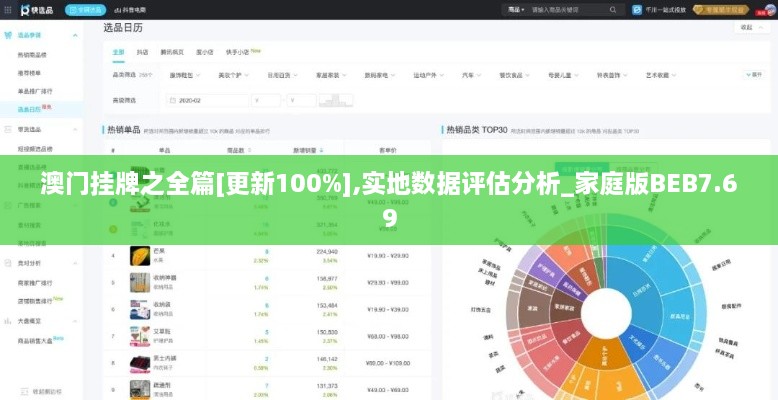Open the user avatar in top bar
The width and height of the screenshot is (778, 400).
[x=771, y=10]
